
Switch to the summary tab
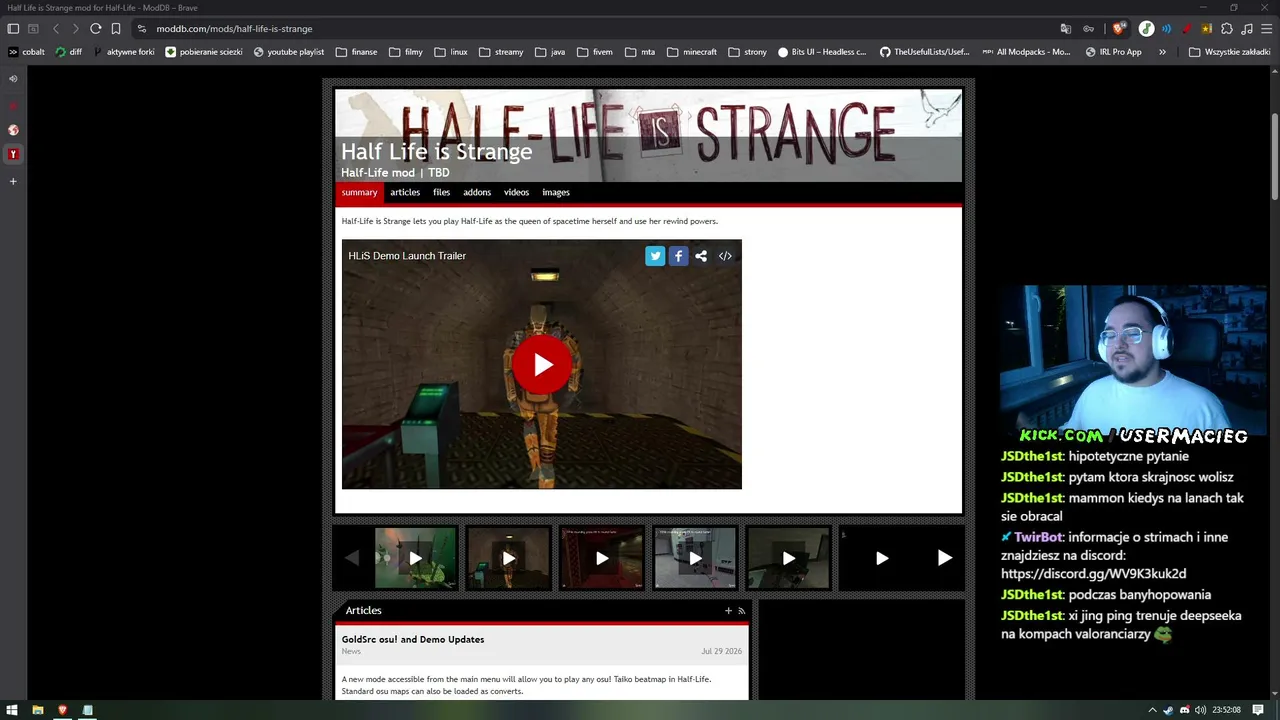[359, 193]
